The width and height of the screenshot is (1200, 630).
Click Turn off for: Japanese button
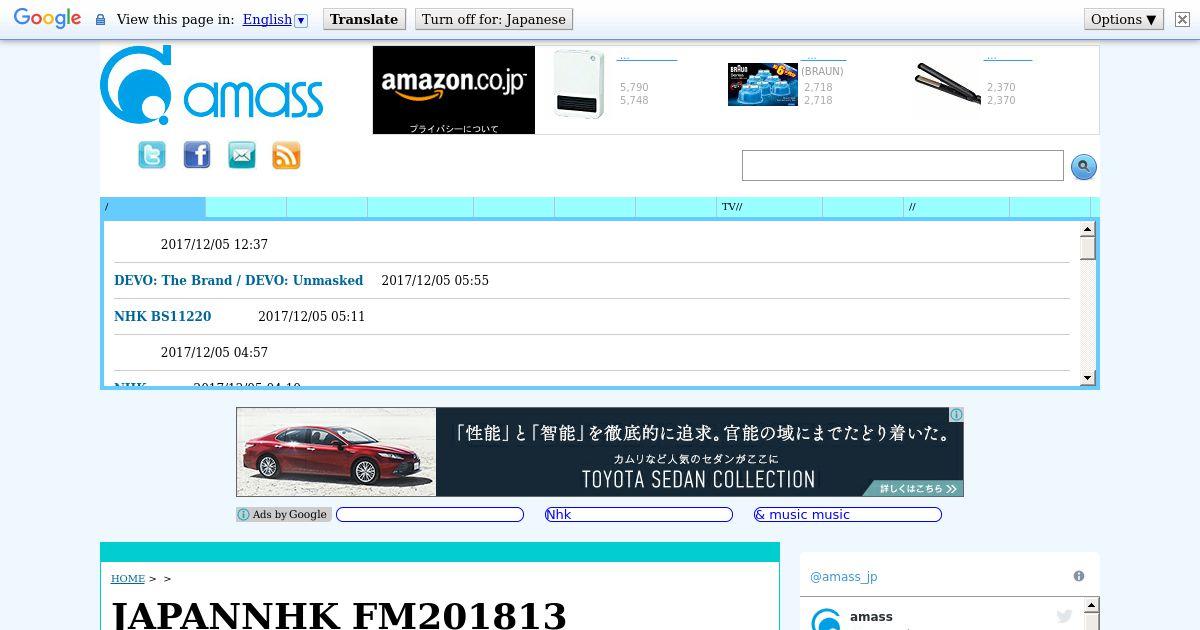[x=494, y=19]
